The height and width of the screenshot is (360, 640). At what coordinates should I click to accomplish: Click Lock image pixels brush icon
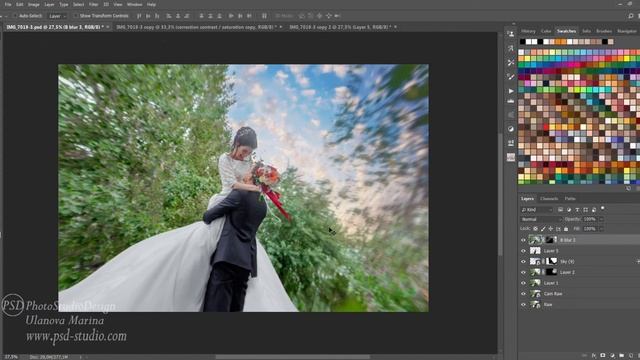tap(543, 229)
